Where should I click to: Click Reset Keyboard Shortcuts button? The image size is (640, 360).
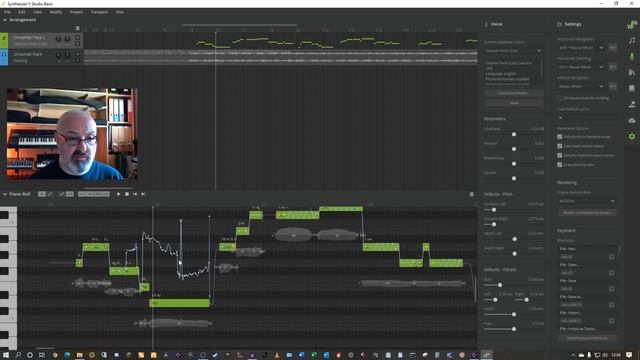pyautogui.click(x=587, y=338)
